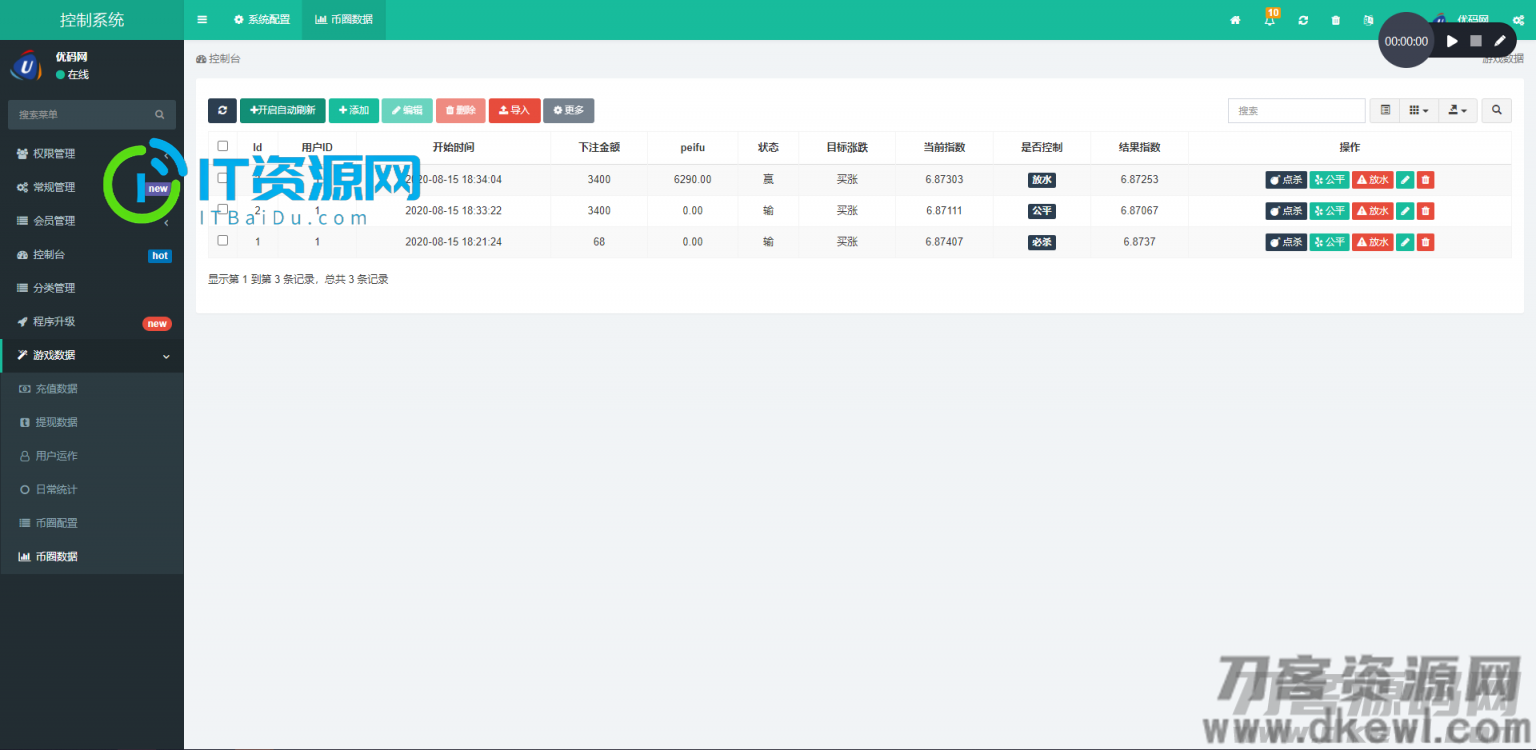This screenshot has height=750, width=1536.
Task: Click 放水 button in row 18:34:04
Action: [1372, 180]
